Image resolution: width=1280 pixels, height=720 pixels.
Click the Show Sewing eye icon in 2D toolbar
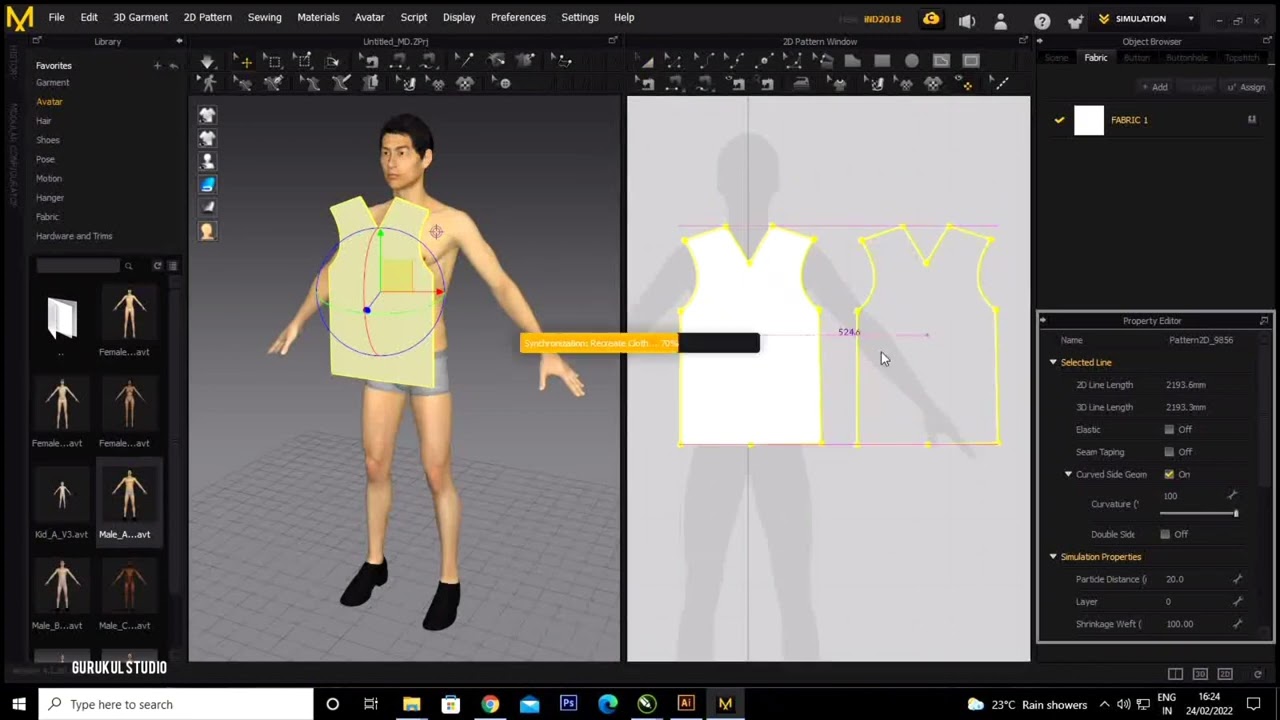coord(735,84)
